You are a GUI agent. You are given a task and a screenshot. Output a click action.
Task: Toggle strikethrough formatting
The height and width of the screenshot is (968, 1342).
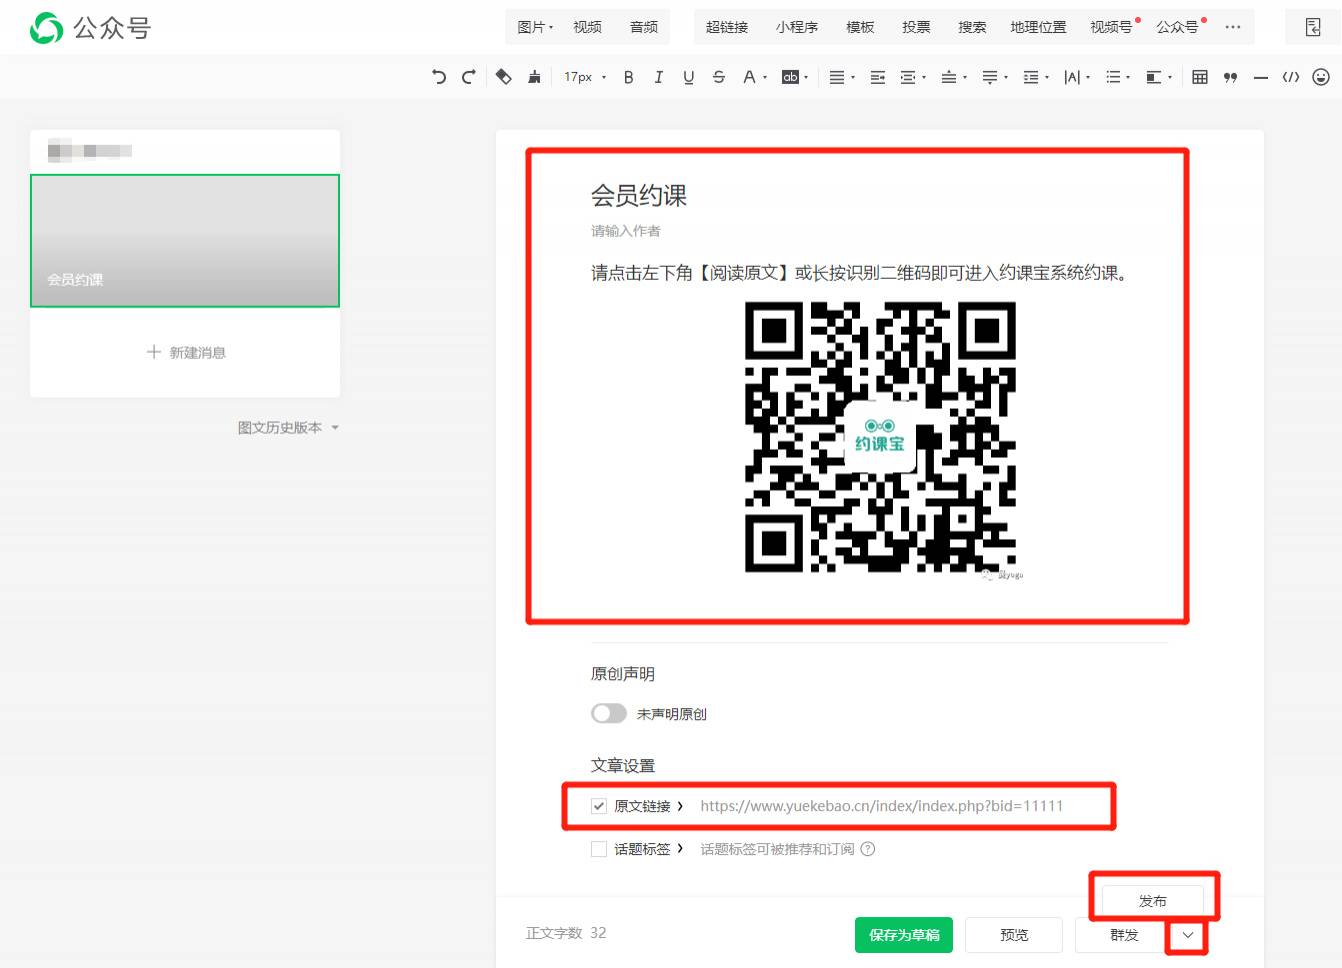coord(718,77)
